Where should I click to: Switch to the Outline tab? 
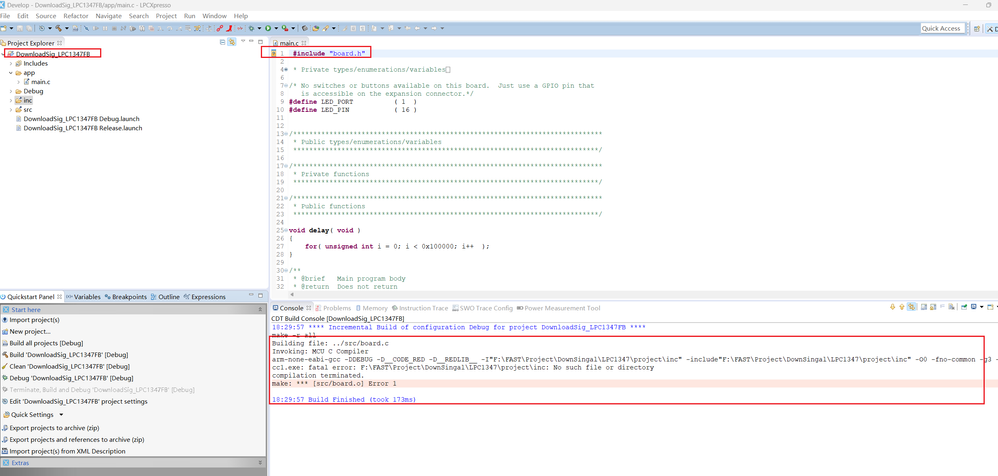tap(165, 297)
